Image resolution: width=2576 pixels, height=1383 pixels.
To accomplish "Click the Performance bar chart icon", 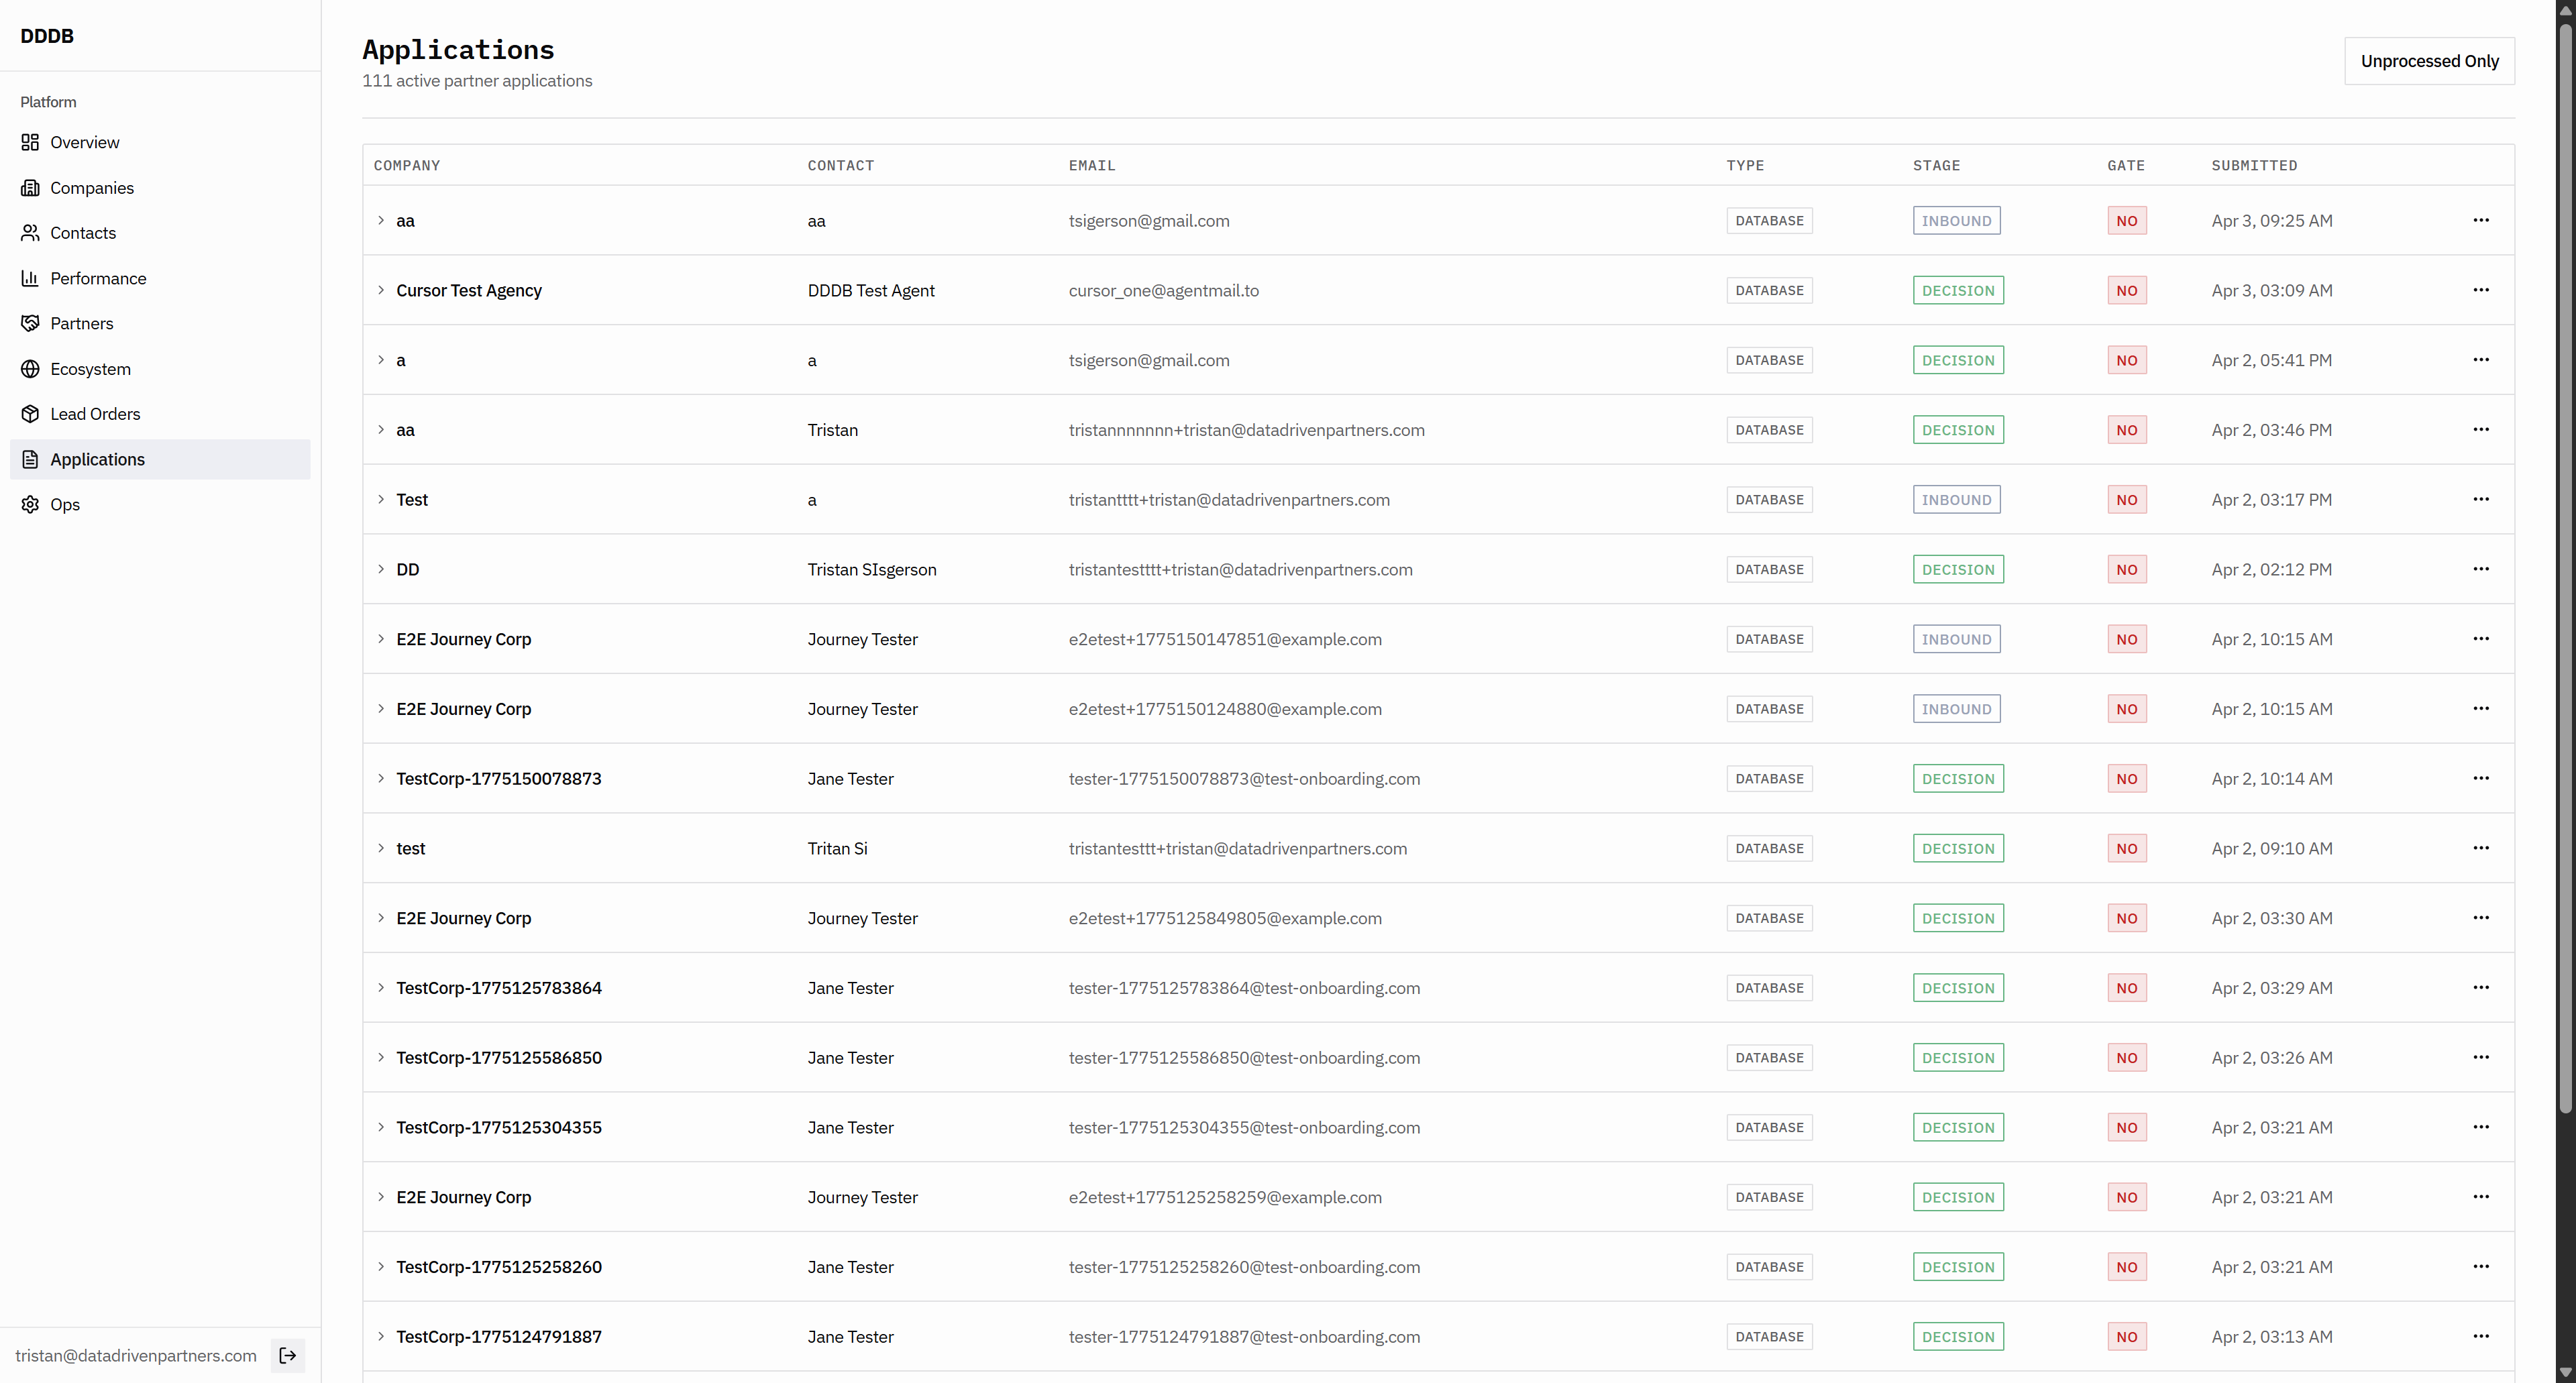I will coord(30,278).
